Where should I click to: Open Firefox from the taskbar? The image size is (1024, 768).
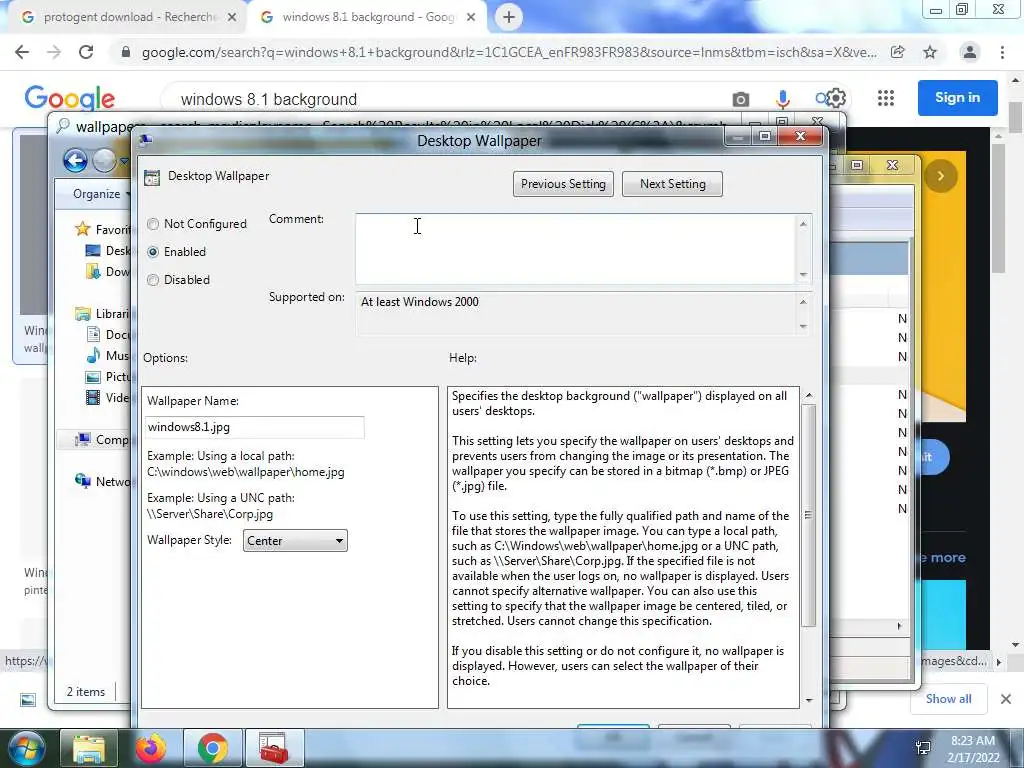point(151,748)
